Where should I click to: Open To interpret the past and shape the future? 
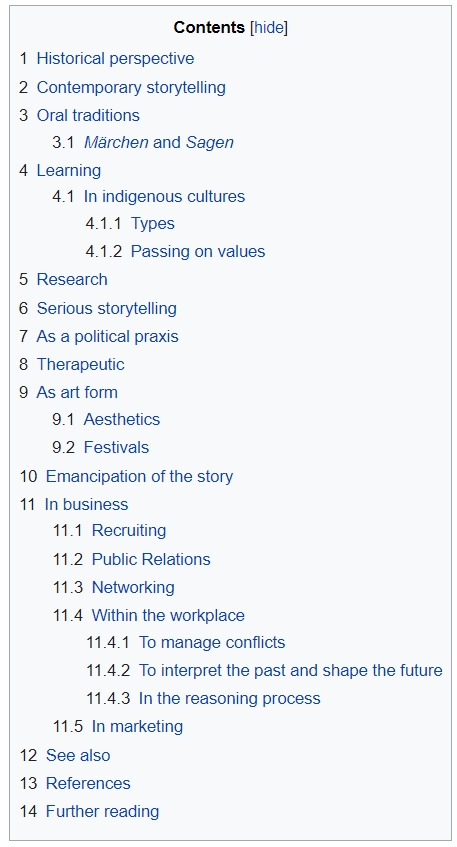[x=291, y=670]
